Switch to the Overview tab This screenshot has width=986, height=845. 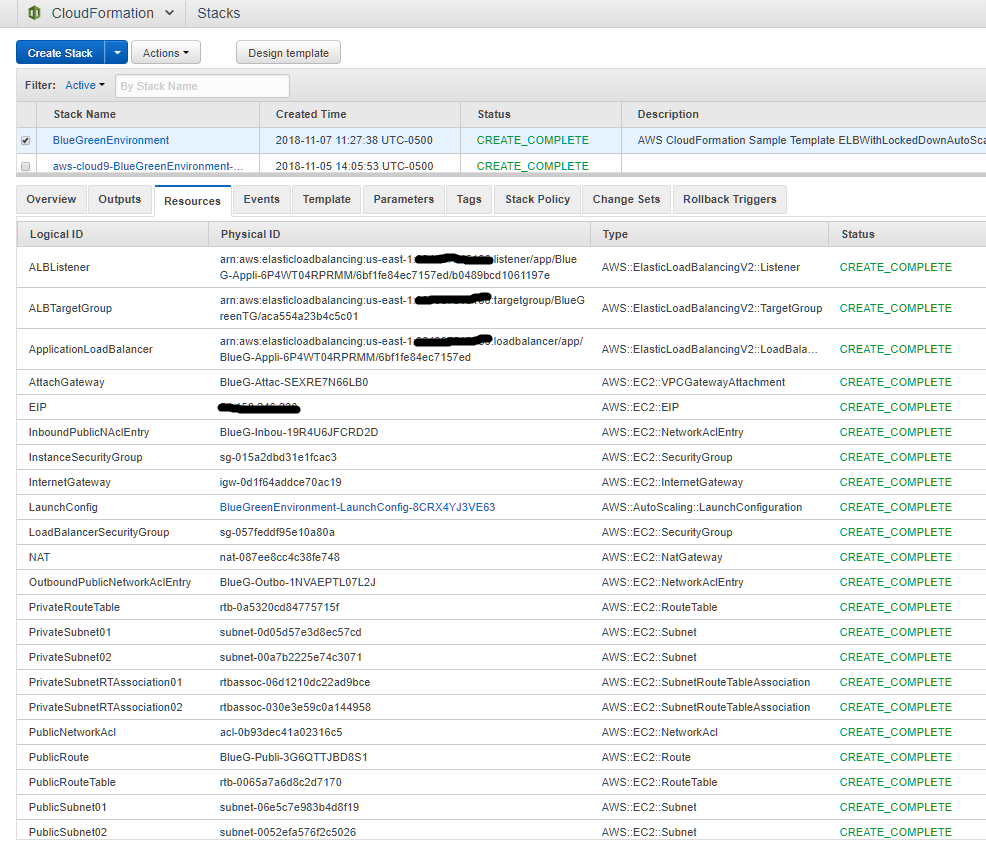(52, 199)
